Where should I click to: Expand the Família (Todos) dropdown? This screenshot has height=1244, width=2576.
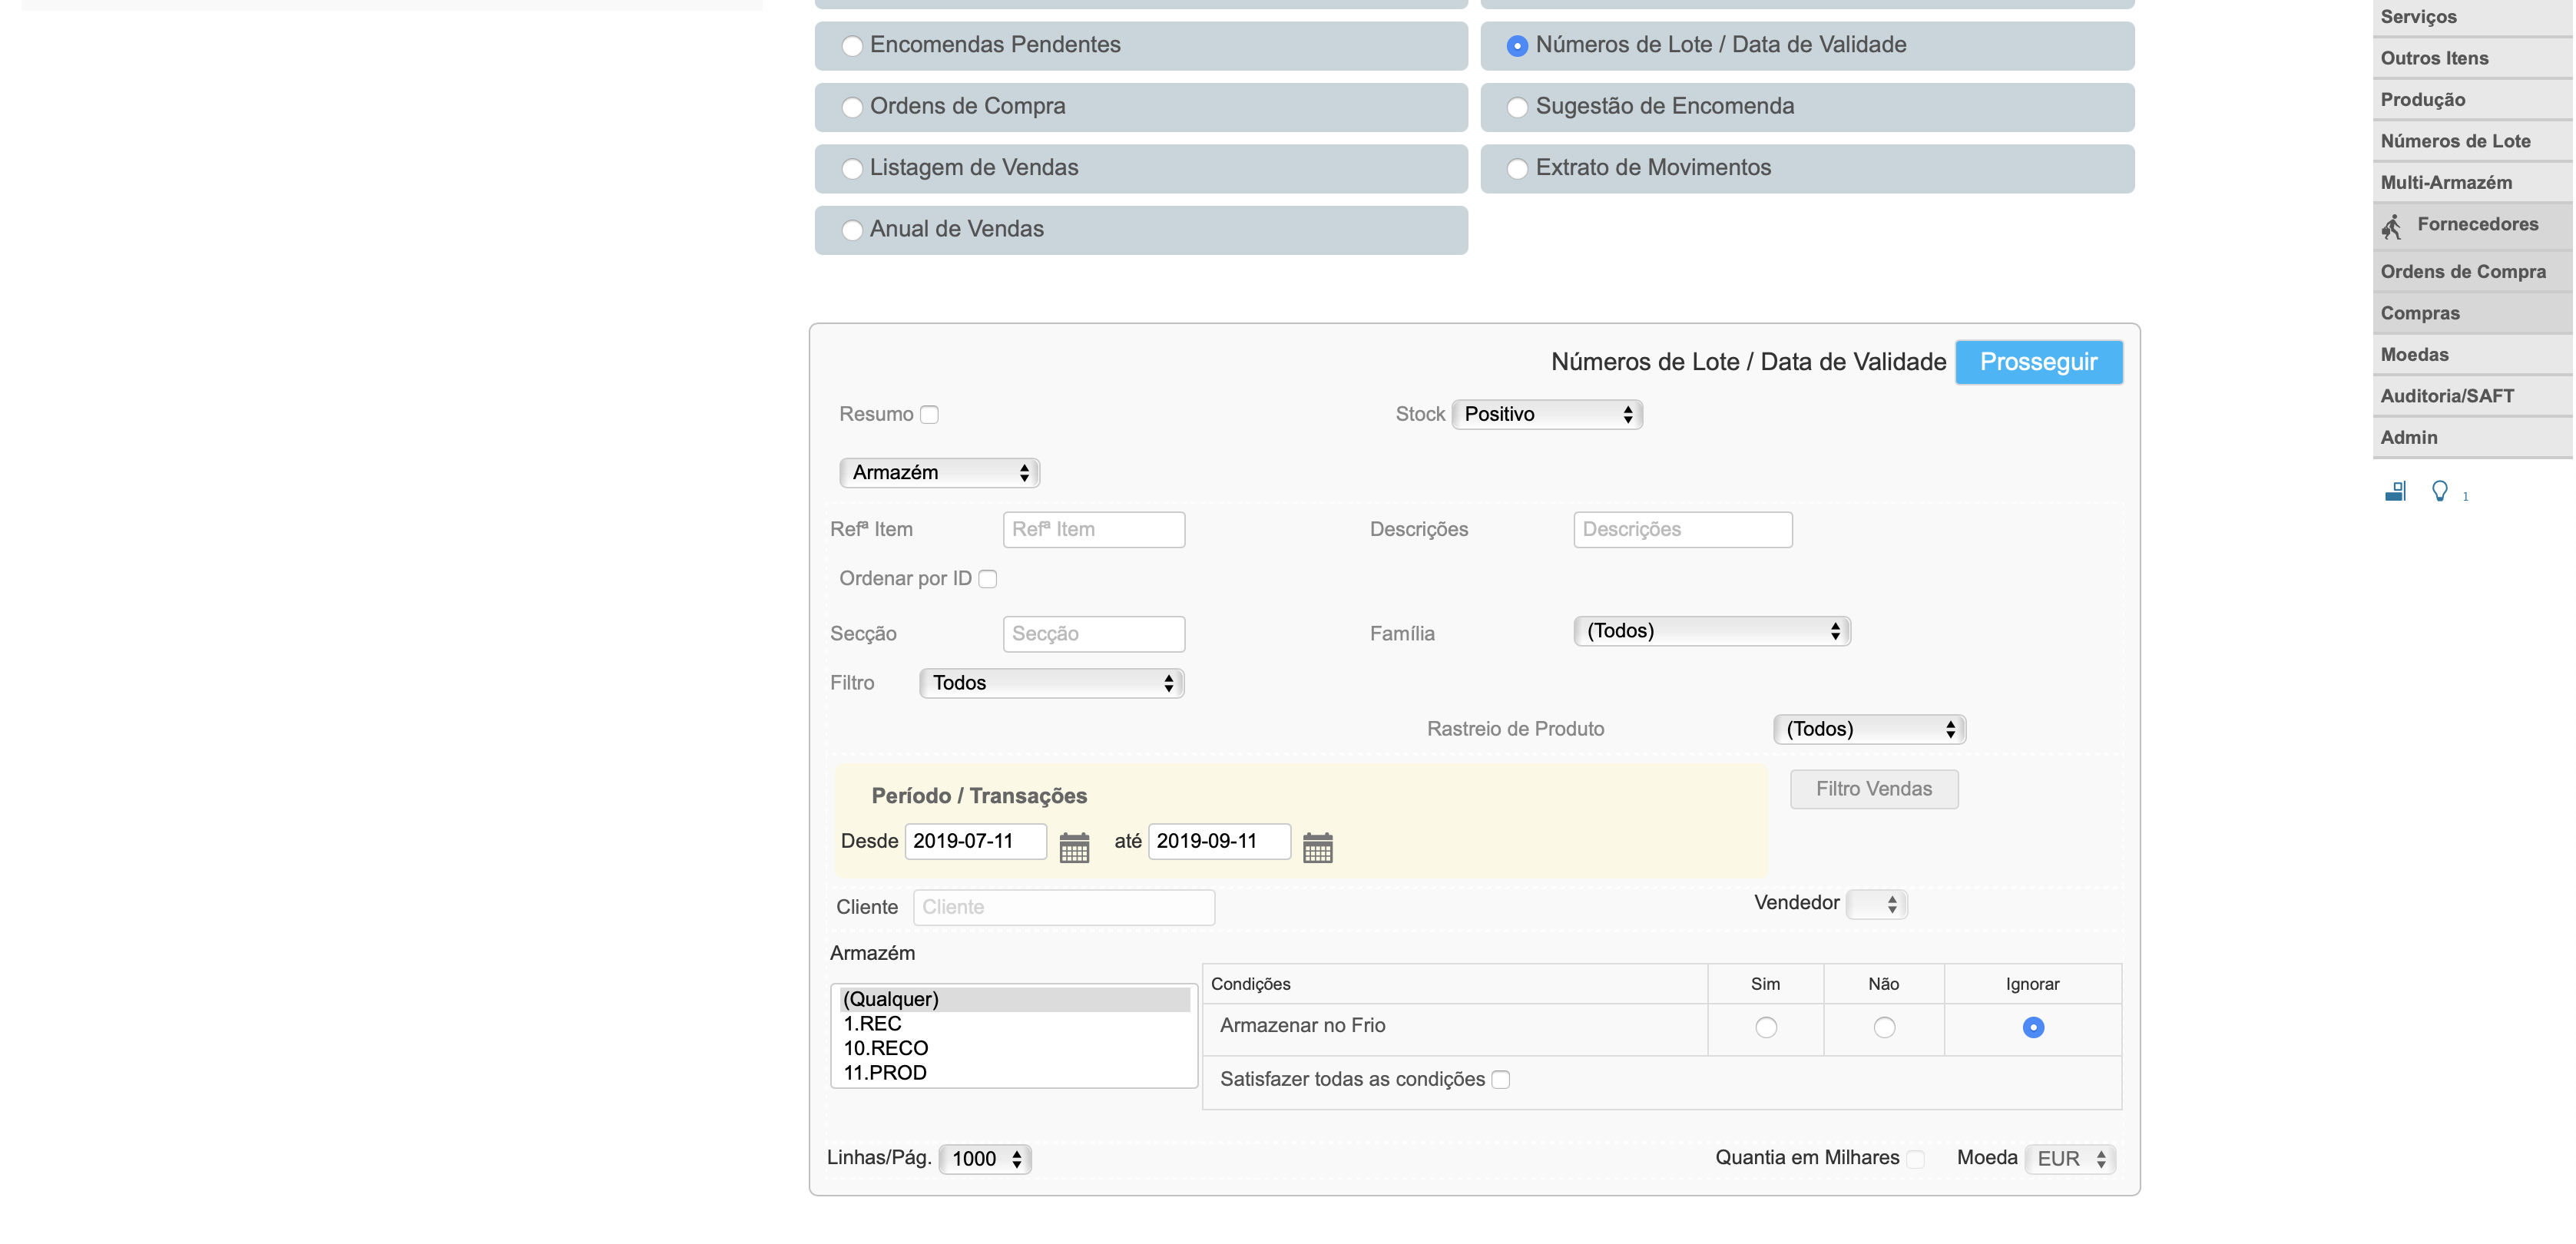click(x=1712, y=631)
